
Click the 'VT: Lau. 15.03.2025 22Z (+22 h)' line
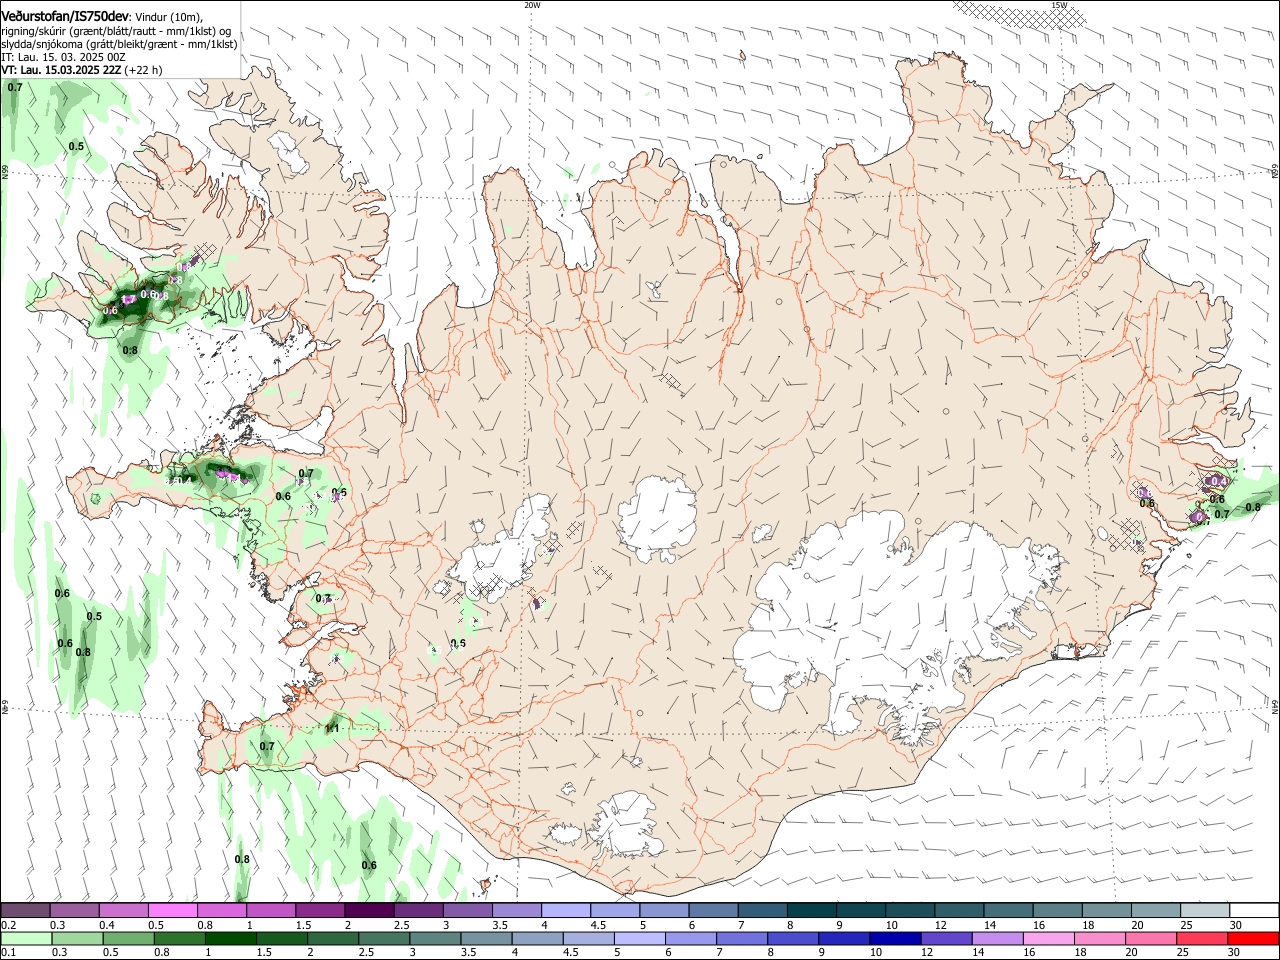82,70
